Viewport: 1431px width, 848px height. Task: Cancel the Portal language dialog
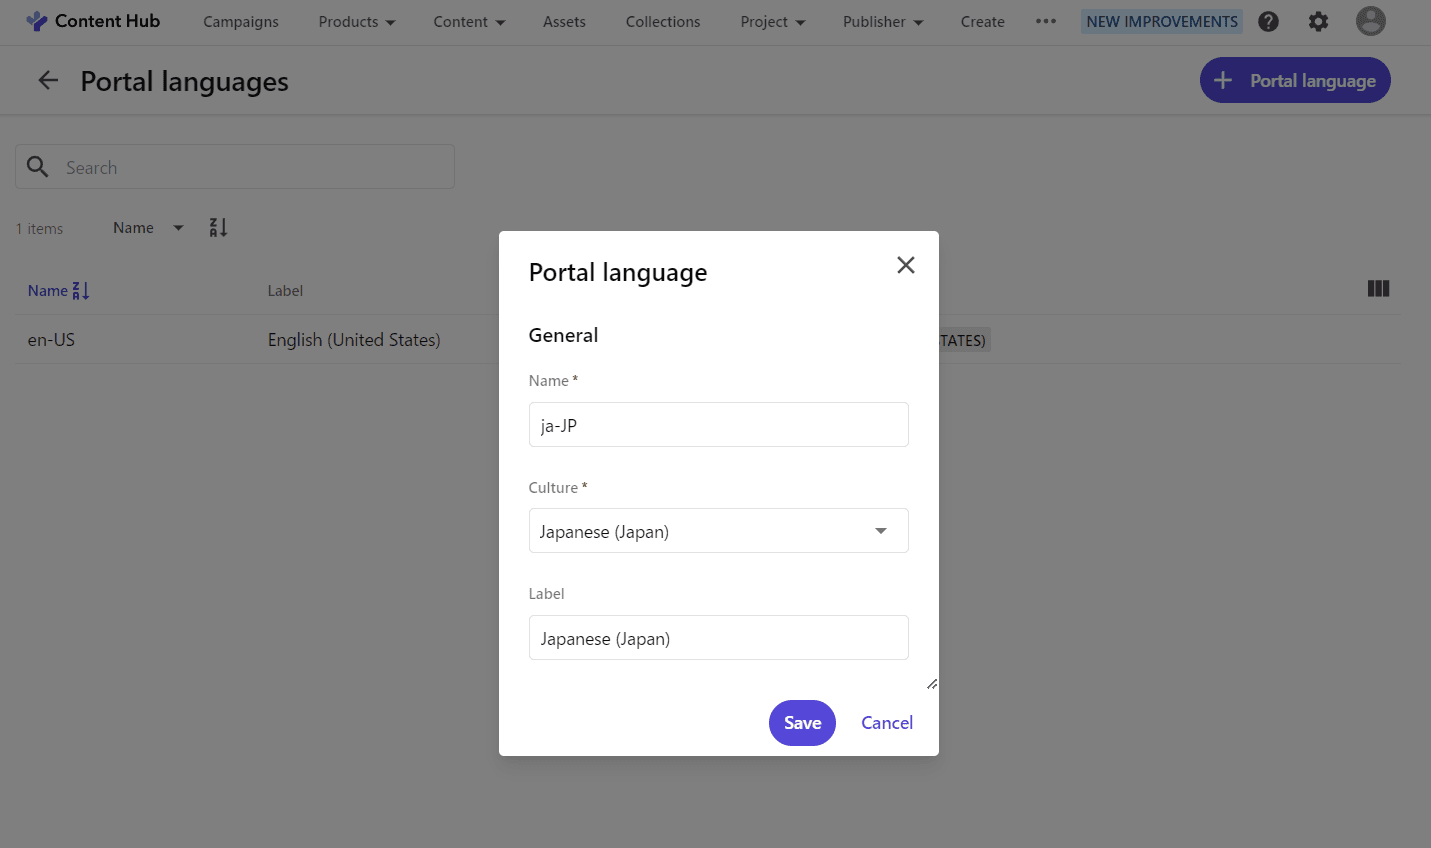pos(886,723)
